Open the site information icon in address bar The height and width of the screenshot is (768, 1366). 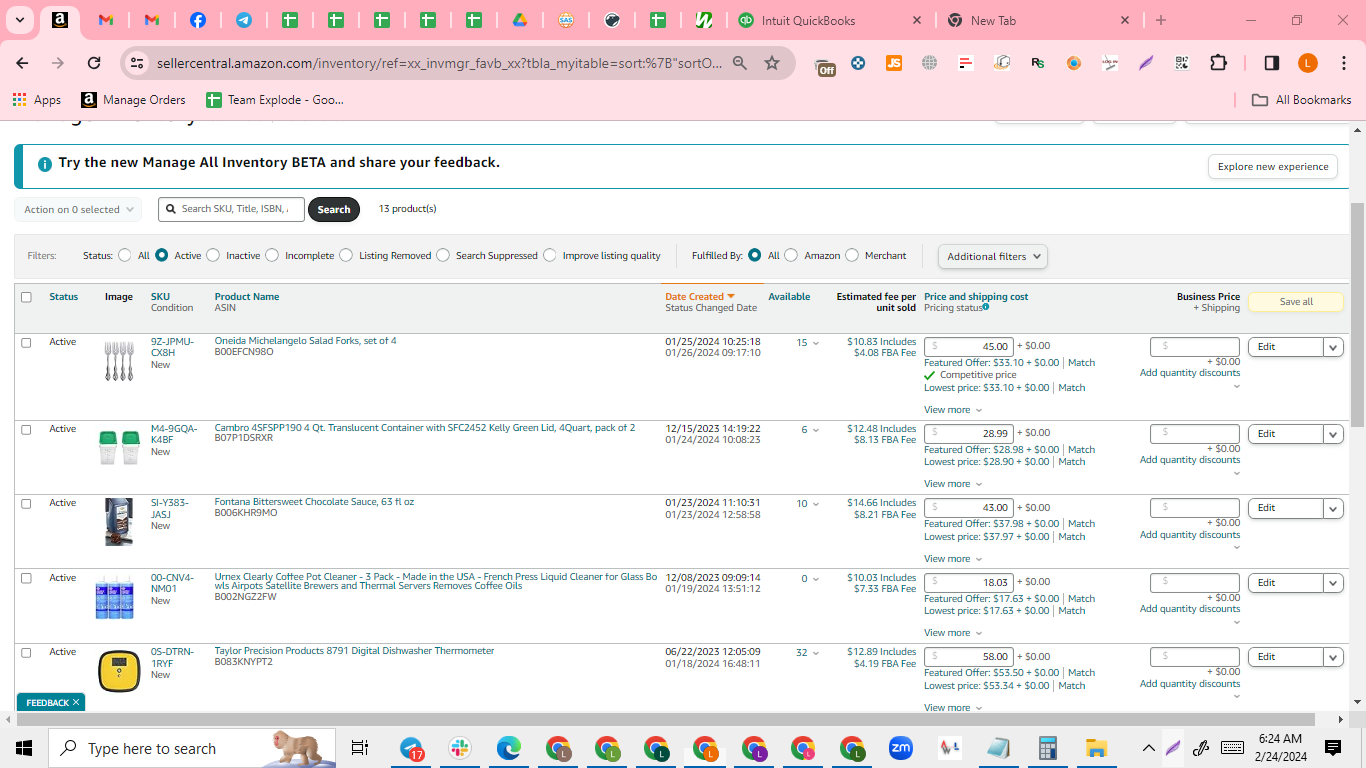[x=137, y=63]
